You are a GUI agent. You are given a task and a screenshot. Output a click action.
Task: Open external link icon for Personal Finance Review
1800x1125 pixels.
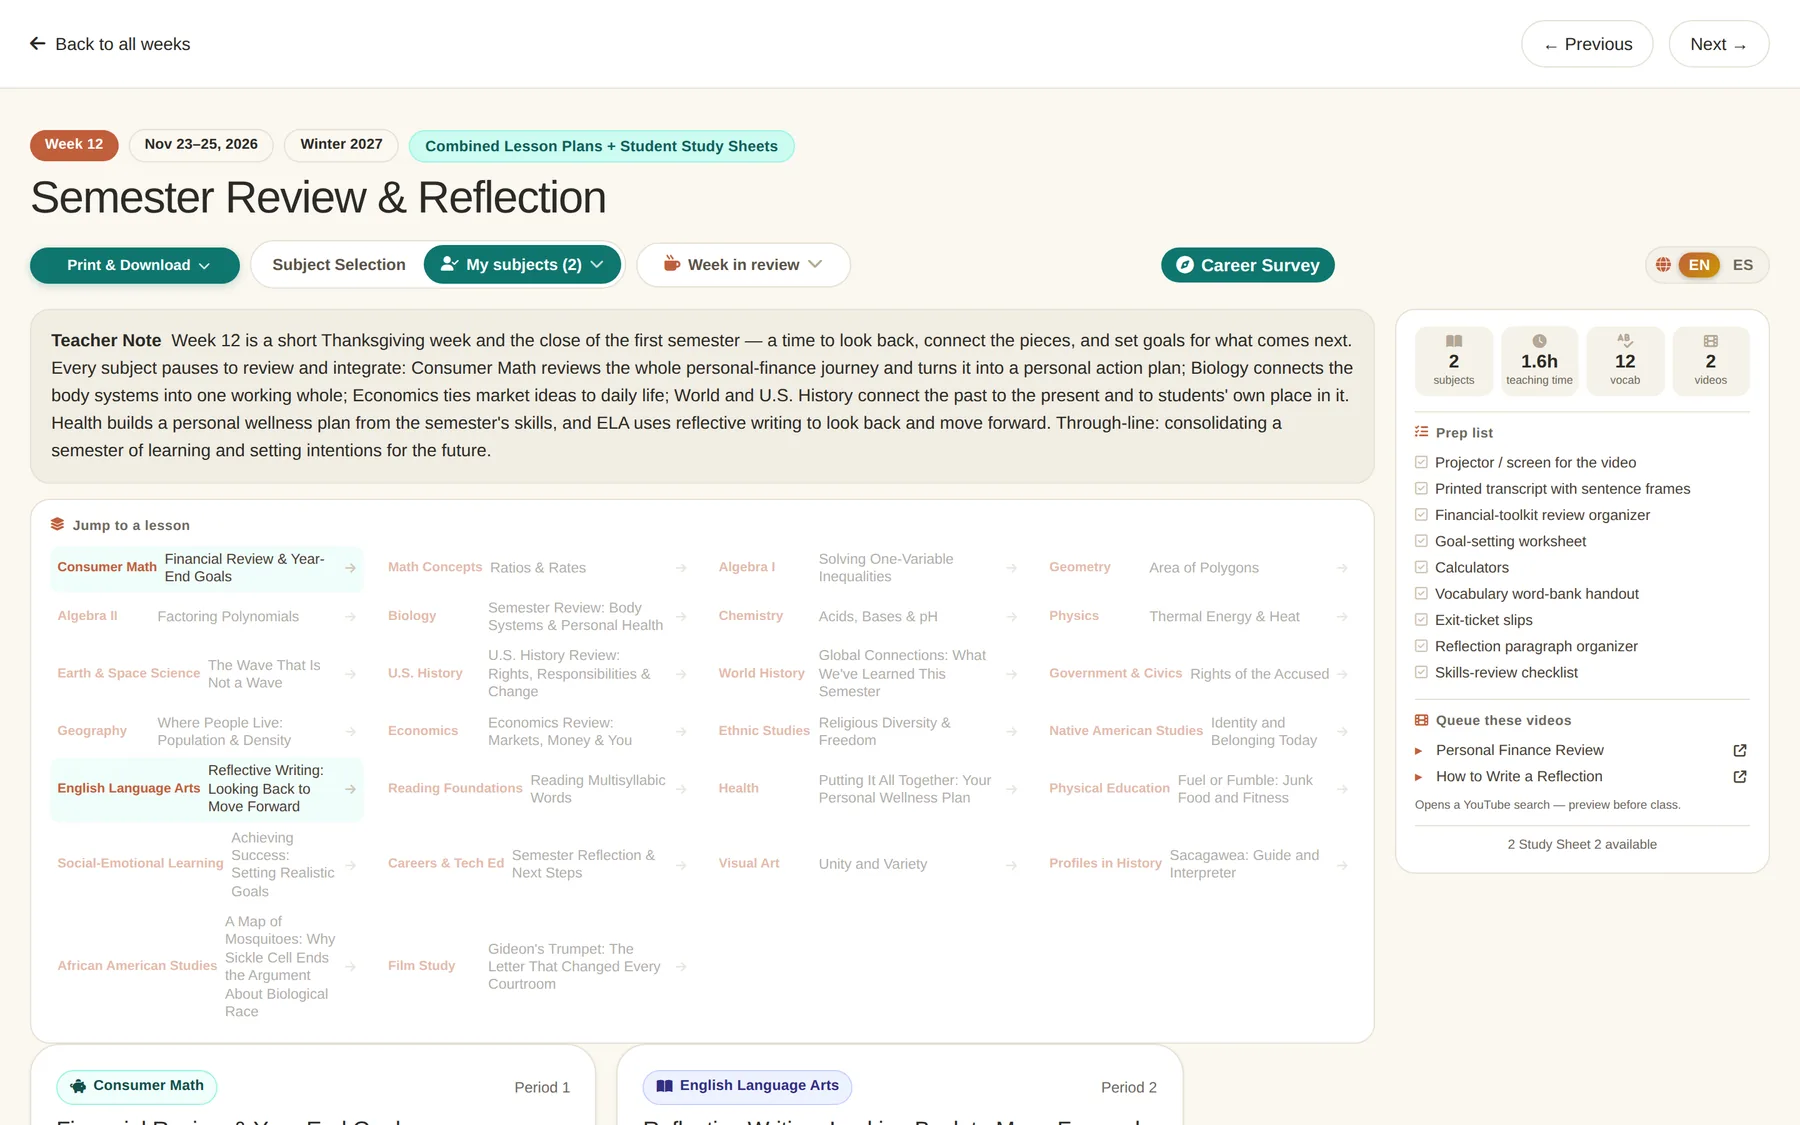coord(1739,750)
